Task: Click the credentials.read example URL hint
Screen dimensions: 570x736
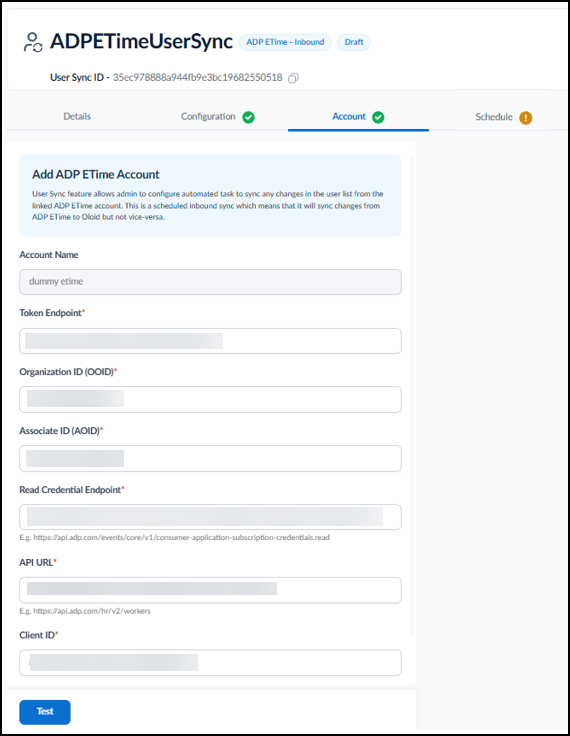Action: click(x=175, y=537)
